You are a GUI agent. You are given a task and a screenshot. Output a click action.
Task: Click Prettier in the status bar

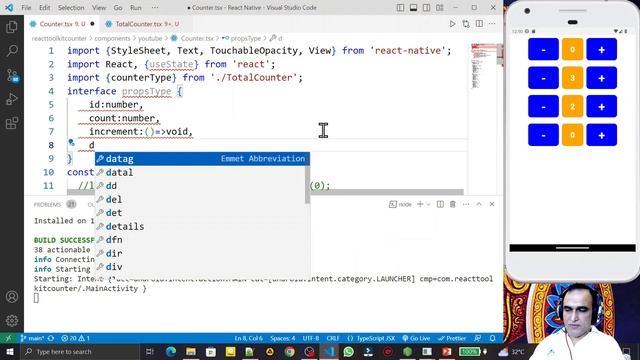point(452,338)
